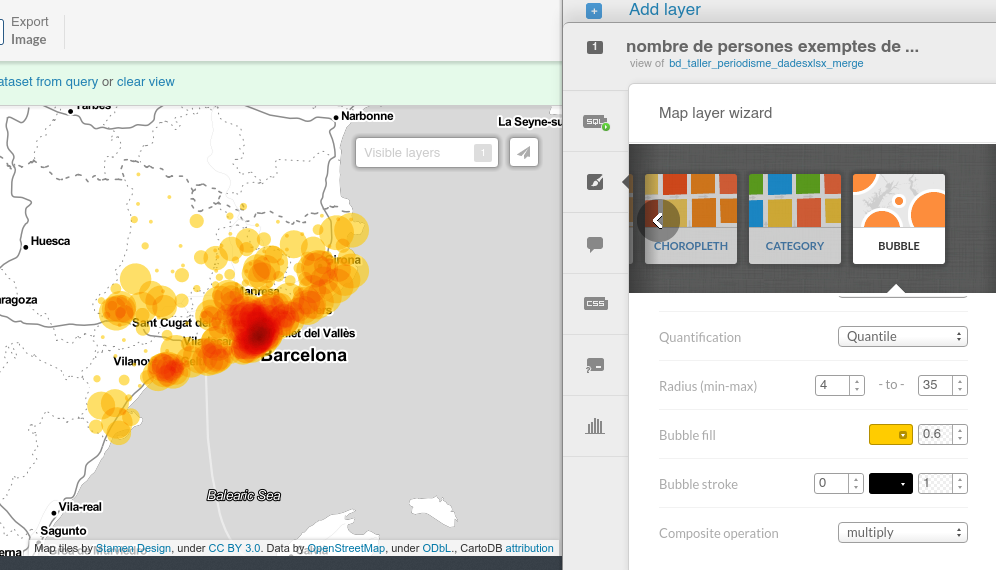Open the map layer wizard brush icon

(x=595, y=182)
